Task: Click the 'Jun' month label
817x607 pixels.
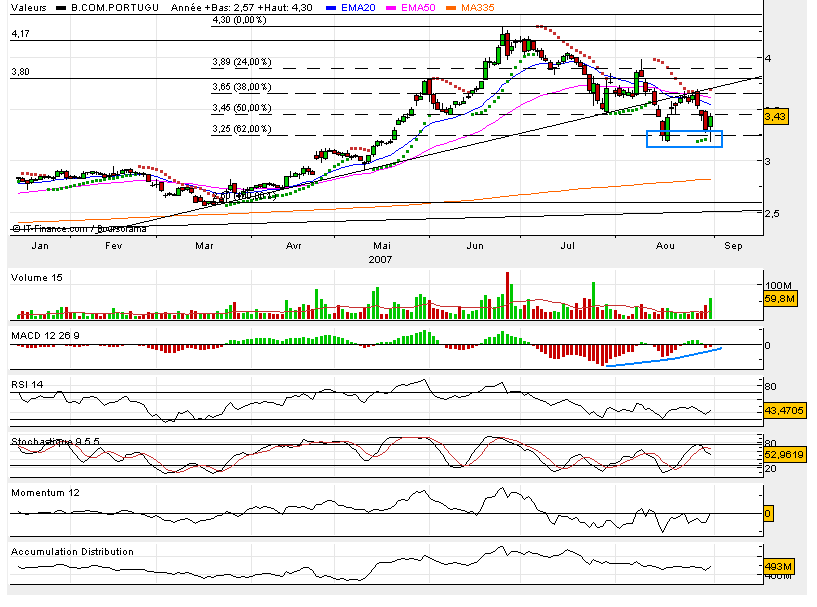Action: pyautogui.click(x=475, y=245)
